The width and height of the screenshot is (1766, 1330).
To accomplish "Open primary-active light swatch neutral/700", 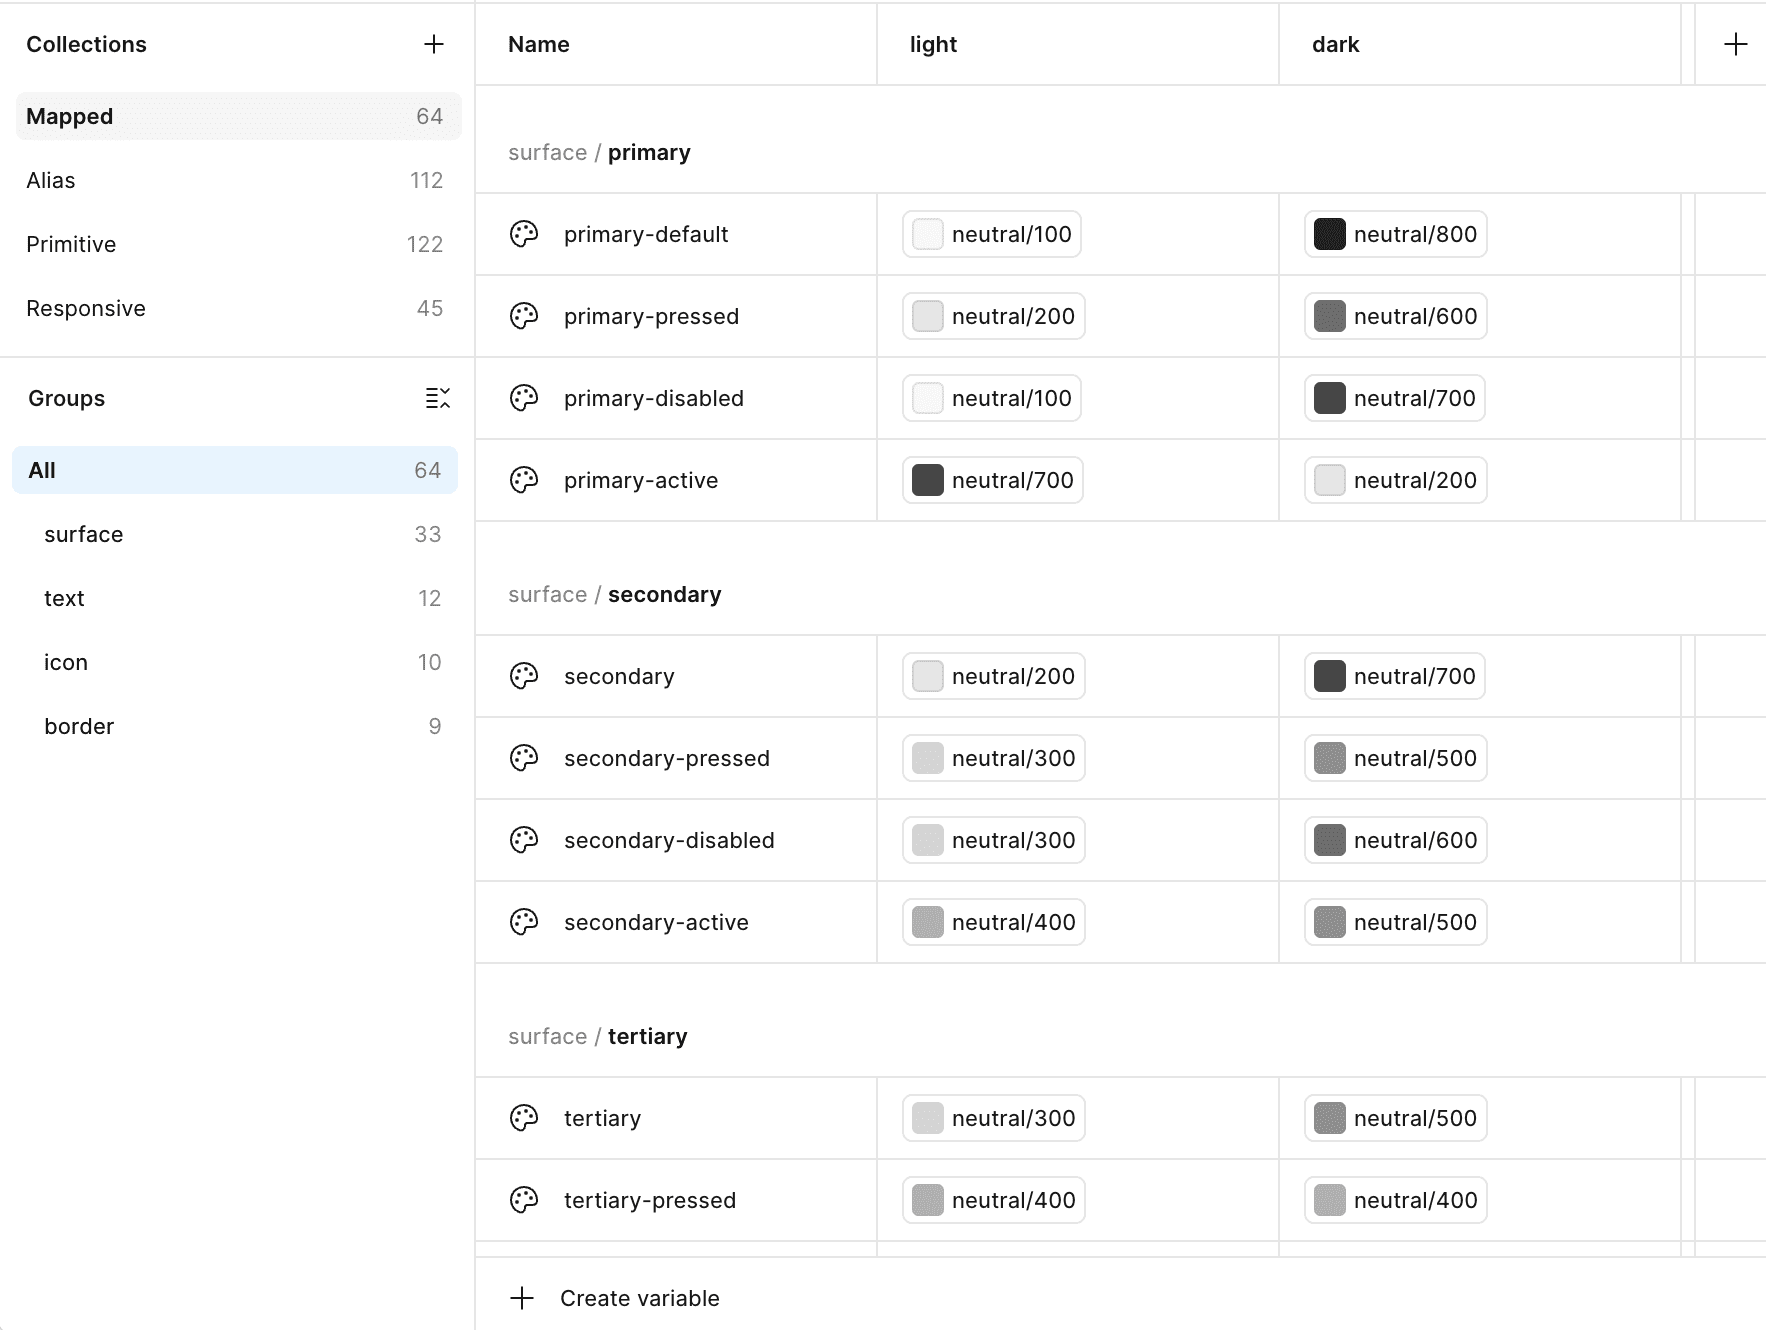I will [x=928, y=480].
